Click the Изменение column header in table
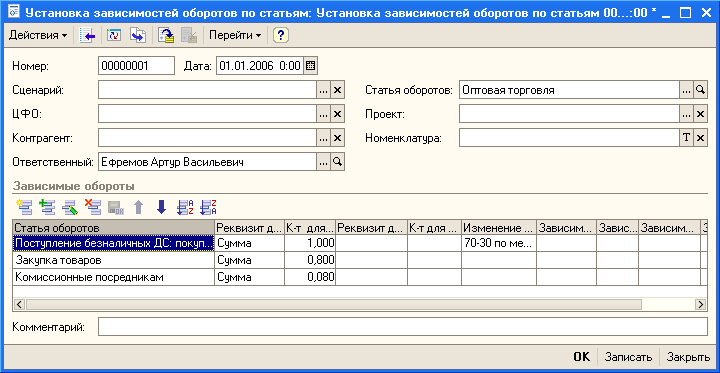Viewport: 720px width, 373px height. [499, 227]
